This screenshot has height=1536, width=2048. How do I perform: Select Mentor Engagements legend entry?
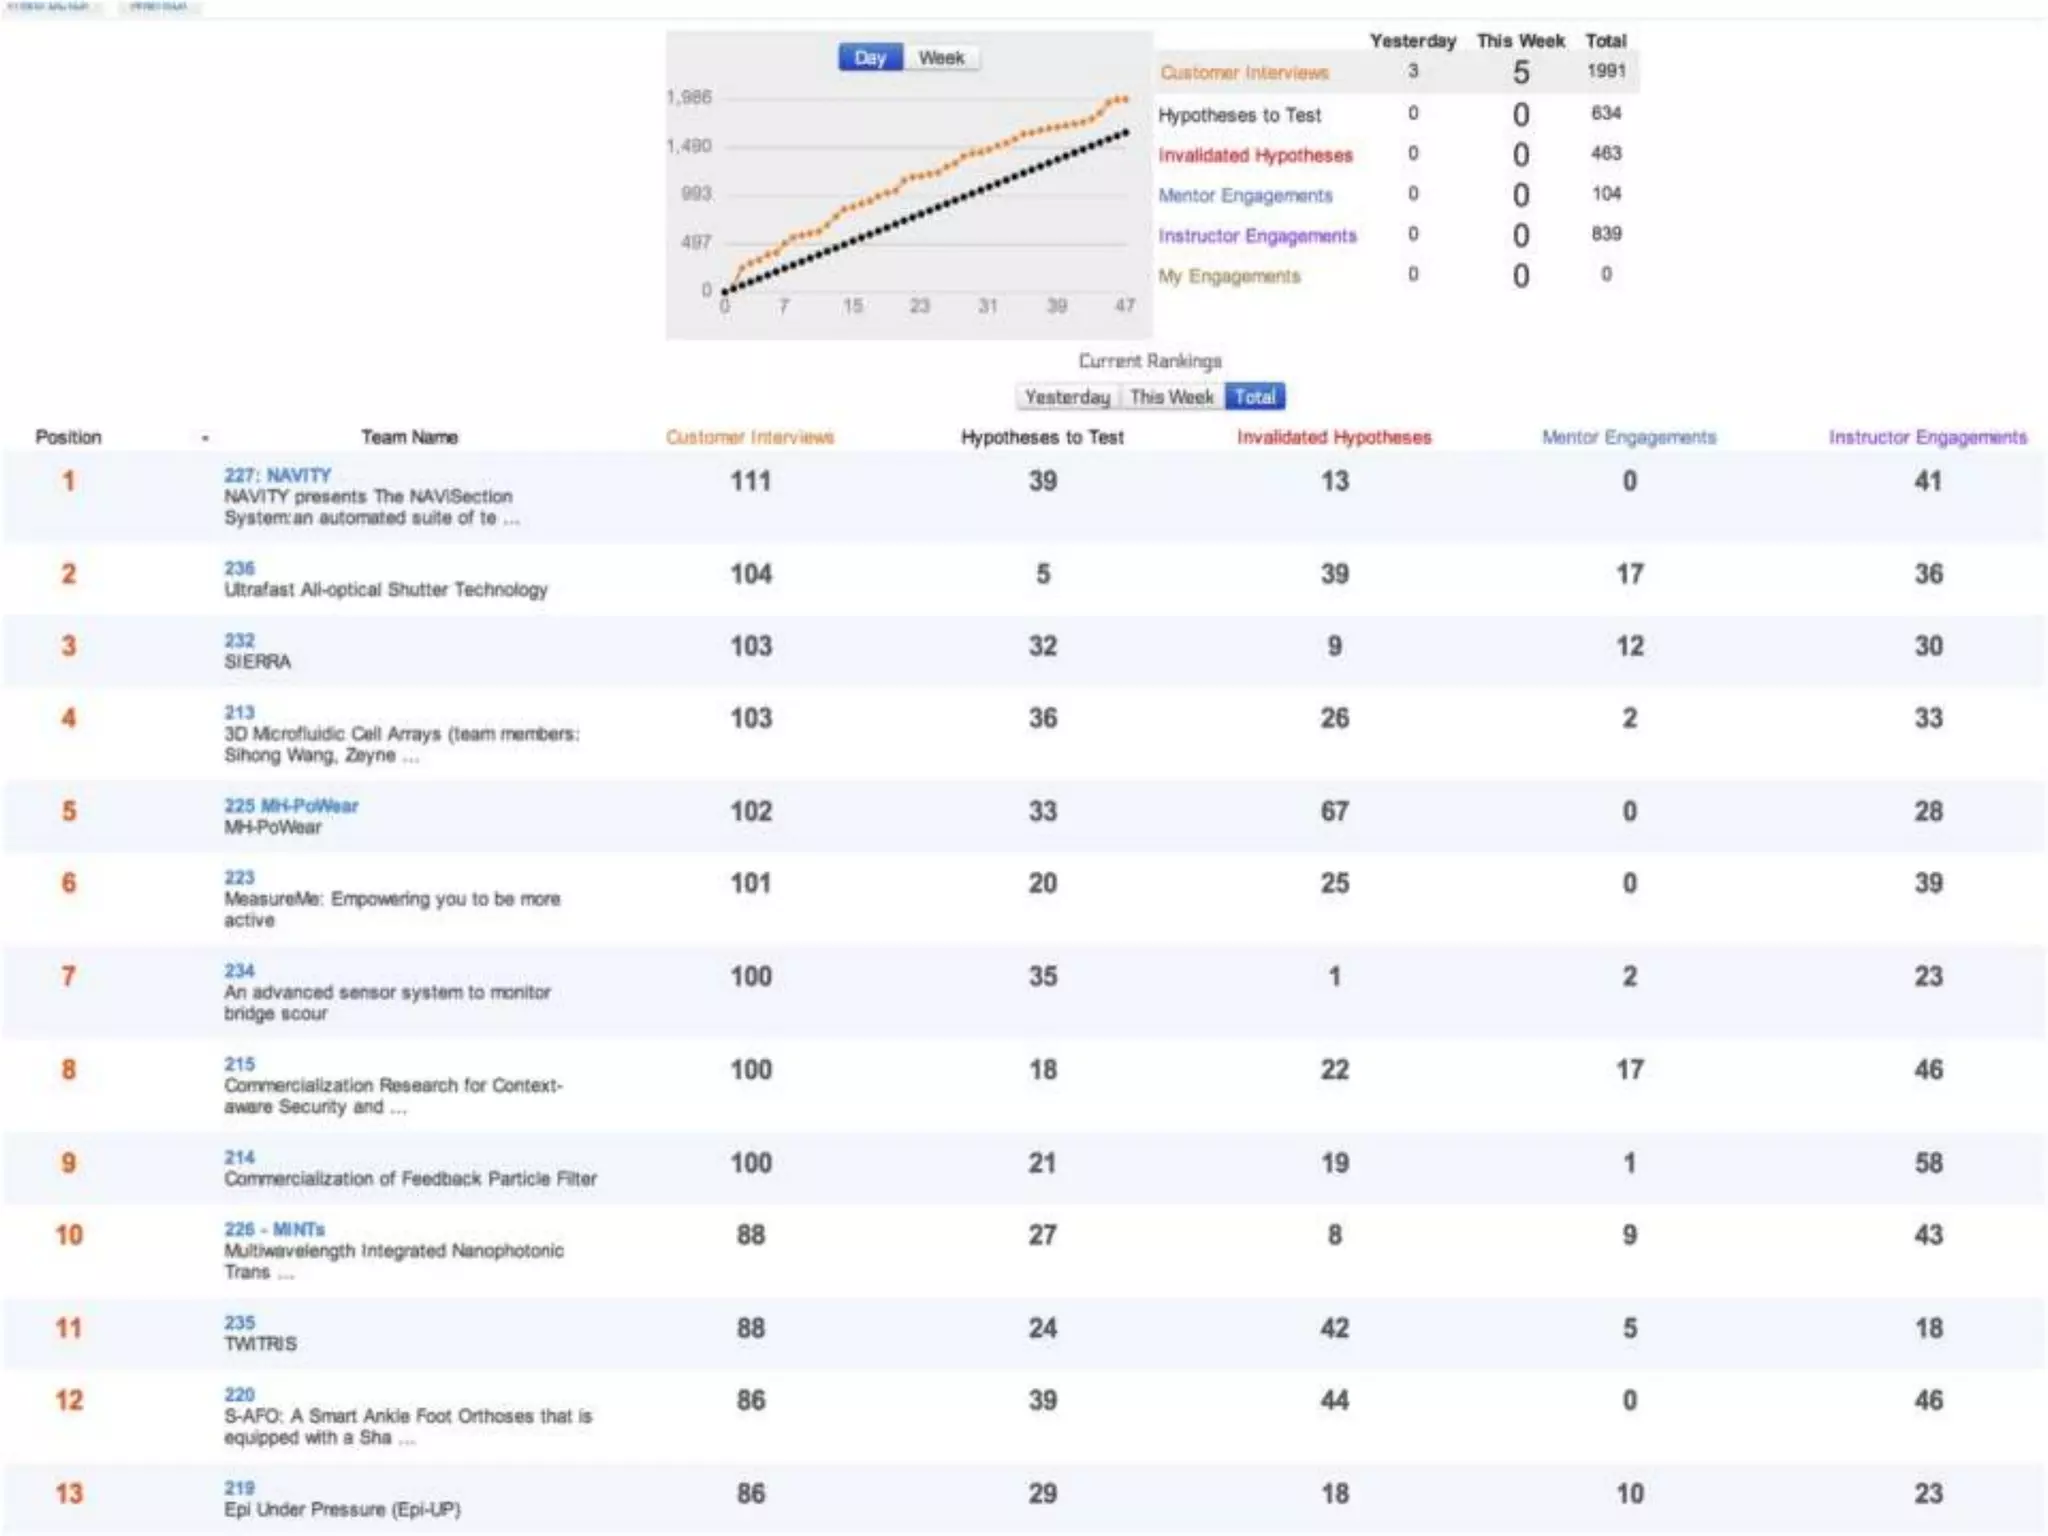click(1245, 195)
